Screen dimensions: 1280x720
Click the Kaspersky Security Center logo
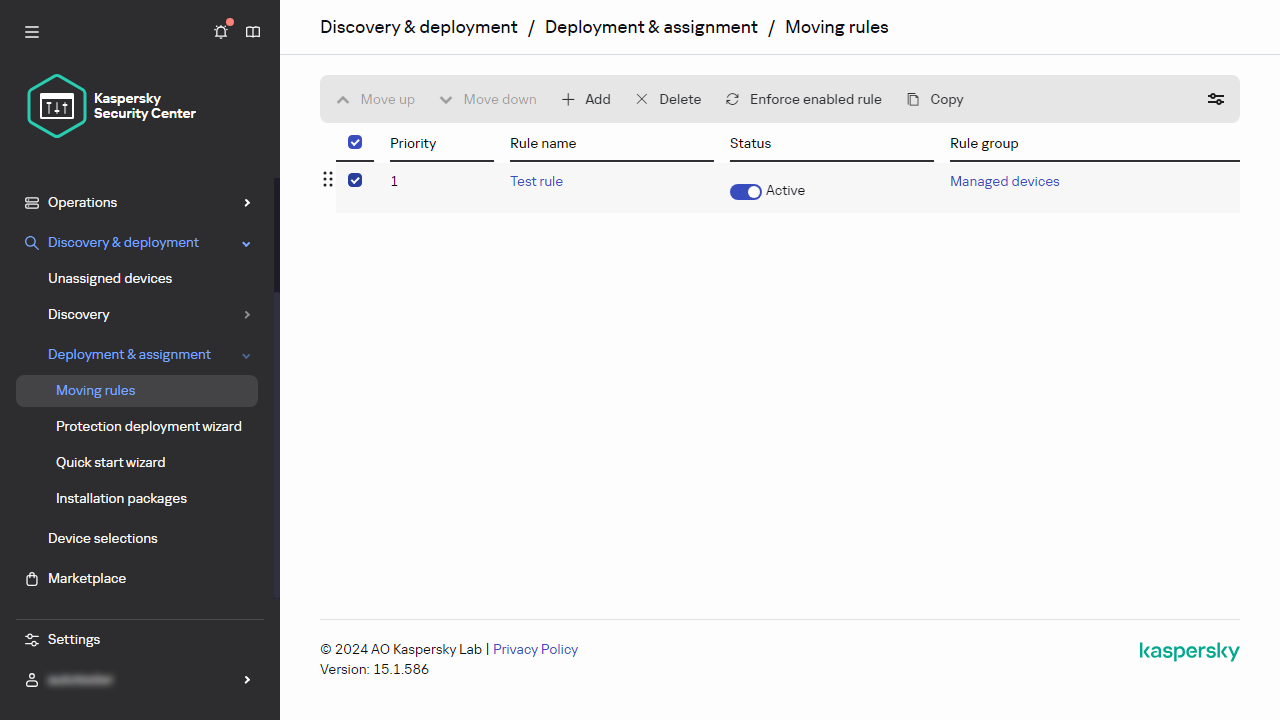(x=112, y=106)
